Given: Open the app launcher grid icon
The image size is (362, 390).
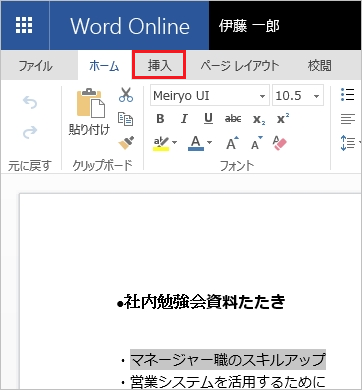Looking at the screenshot, I should [x=24, y=25].
